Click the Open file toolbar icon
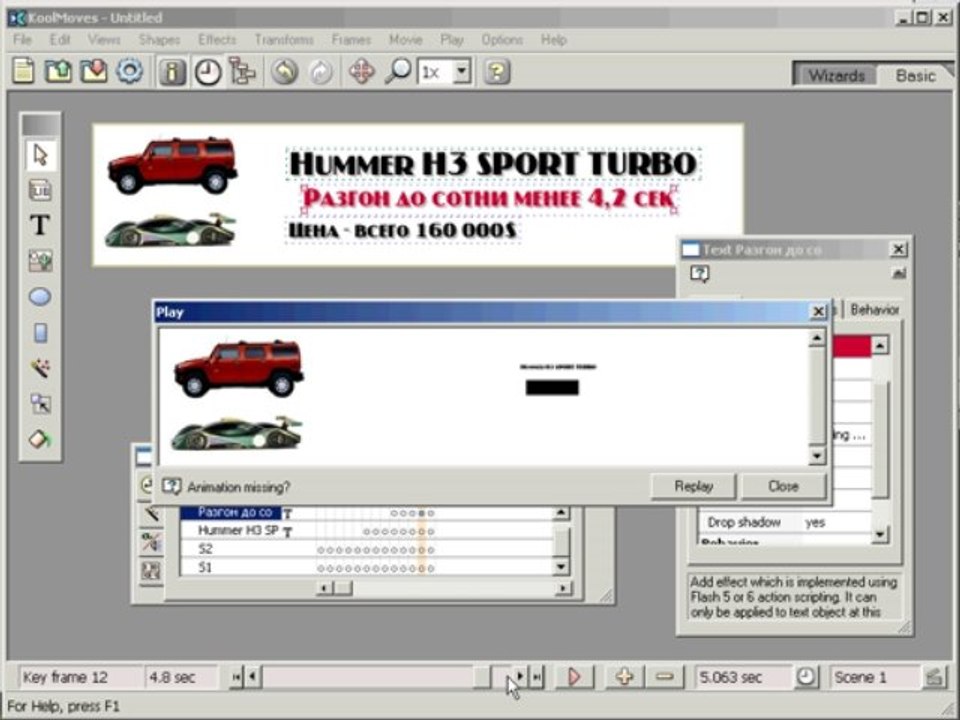 tap(58, 71)
